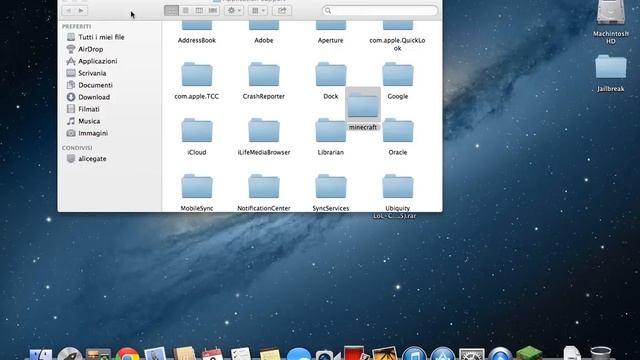Select the CrashReporter folder icon
Screen dimensions: 640x360
coord(264,75)
